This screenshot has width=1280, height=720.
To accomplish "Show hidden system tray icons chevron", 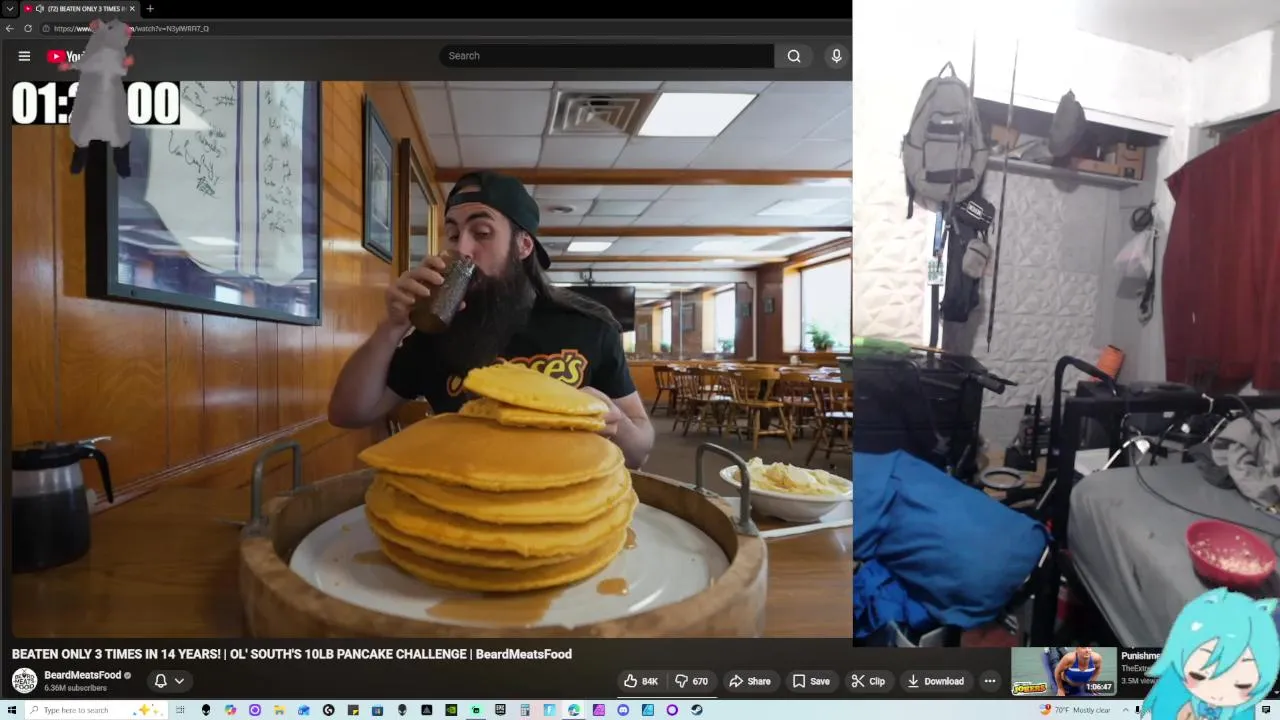I will (1127, 710).
